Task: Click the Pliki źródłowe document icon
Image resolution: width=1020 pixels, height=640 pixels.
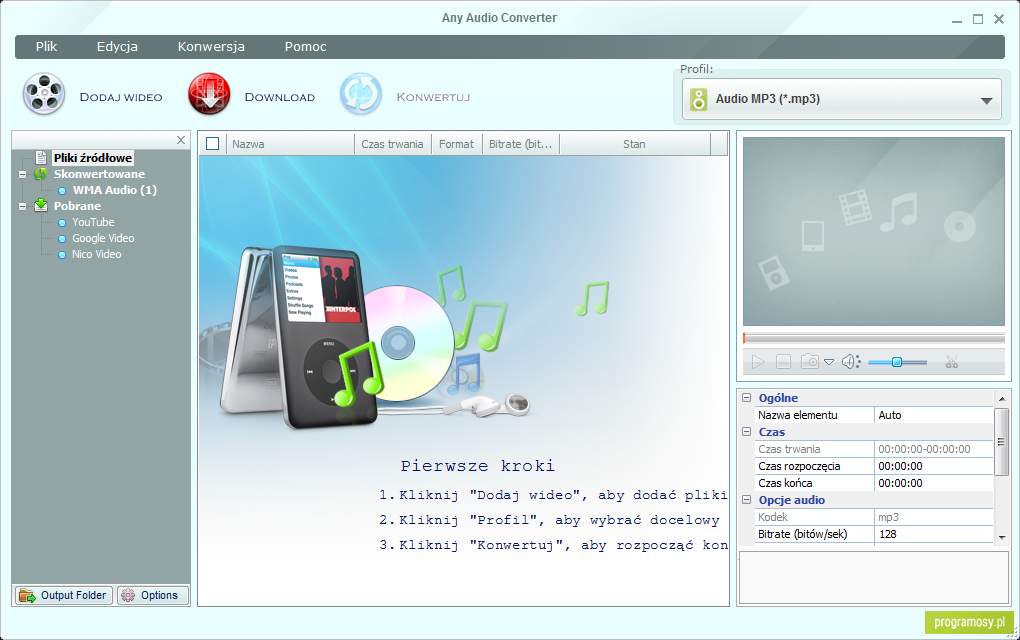Action: point(41,157)
